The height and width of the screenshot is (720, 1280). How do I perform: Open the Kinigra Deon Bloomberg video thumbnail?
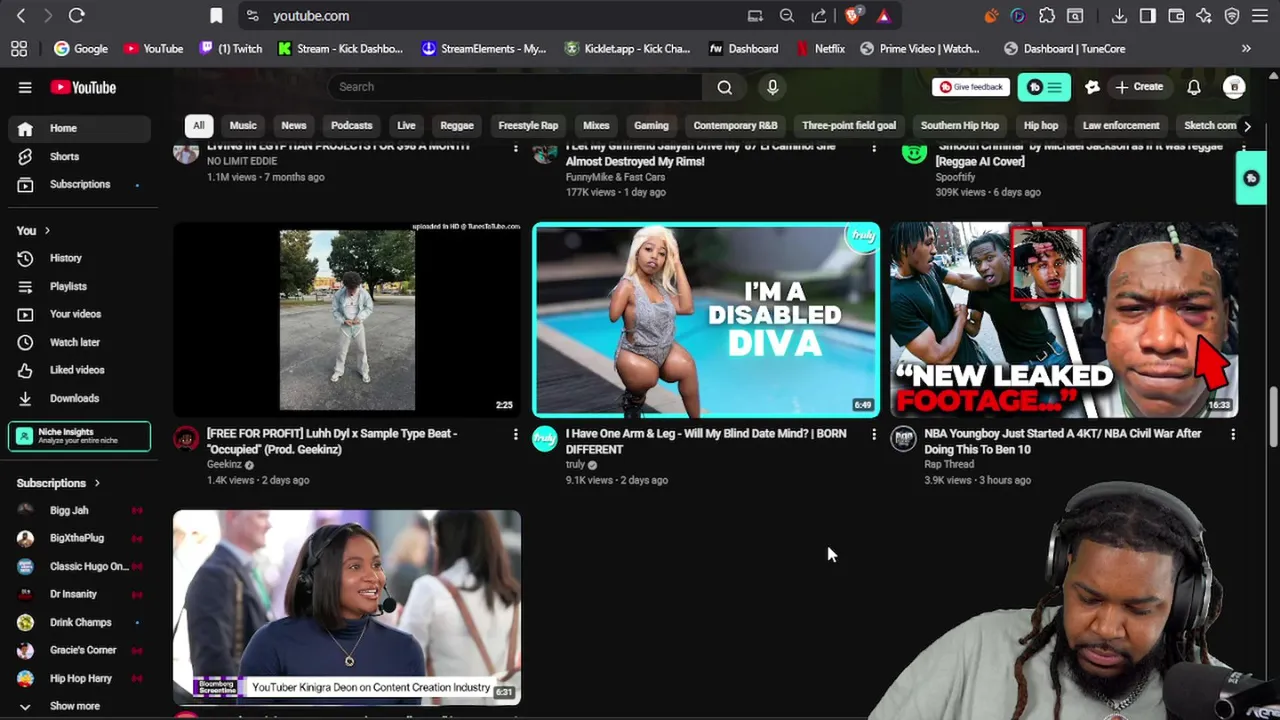pos(347,607)
